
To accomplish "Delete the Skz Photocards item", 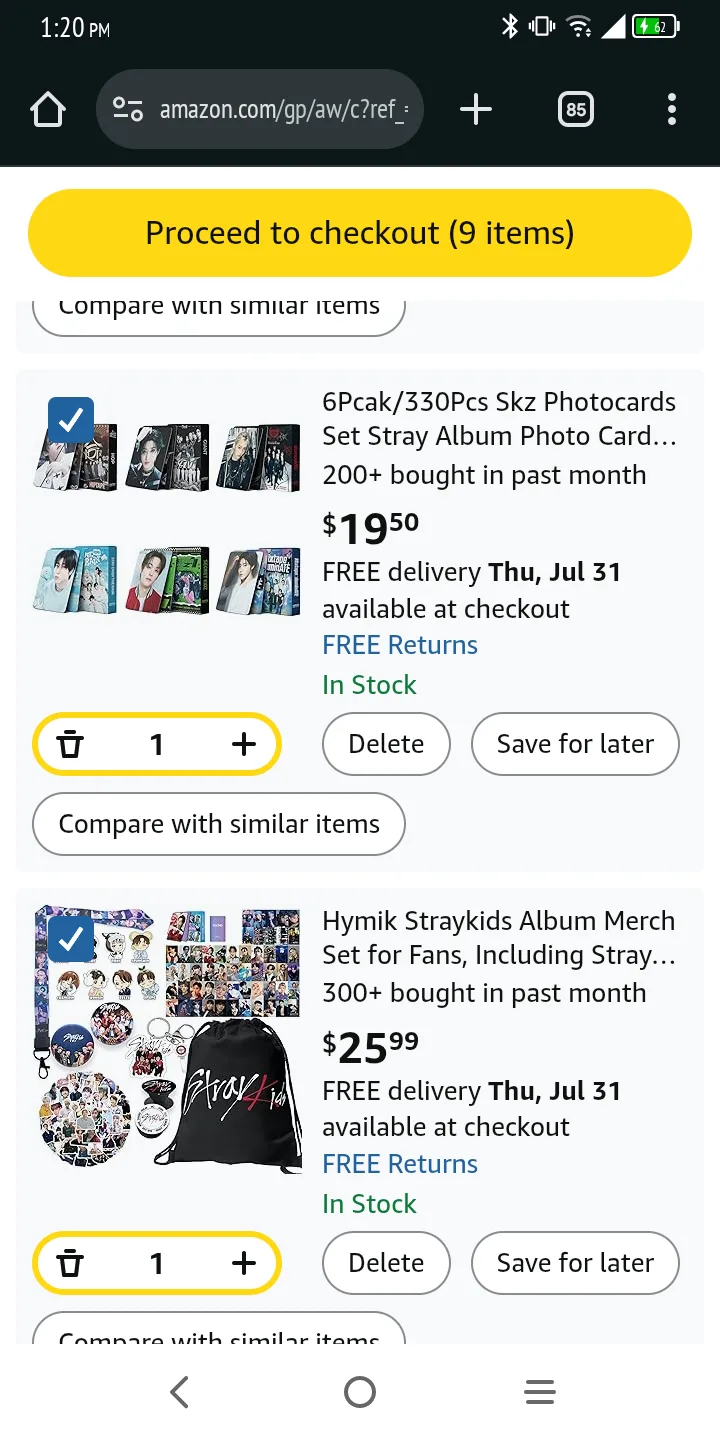I will pos(386,744).
